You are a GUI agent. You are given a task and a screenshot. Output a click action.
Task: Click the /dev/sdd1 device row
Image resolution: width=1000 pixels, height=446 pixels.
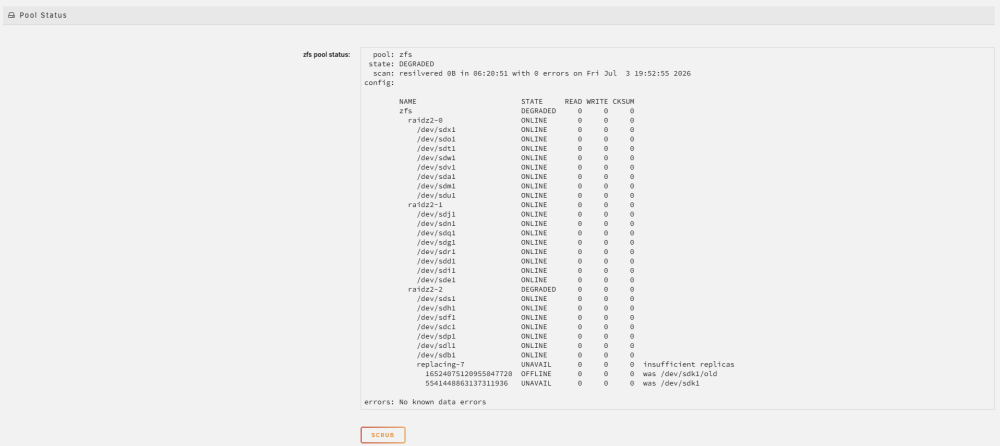point(526,261)
